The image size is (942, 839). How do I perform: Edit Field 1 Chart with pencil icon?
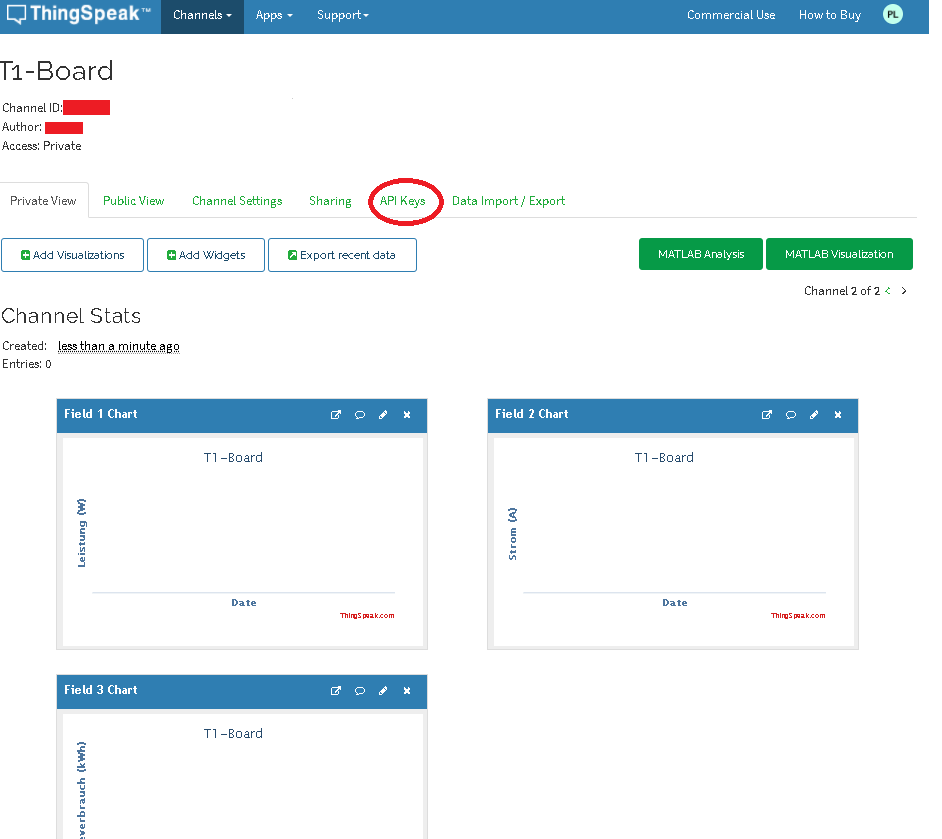coord(383,415)
